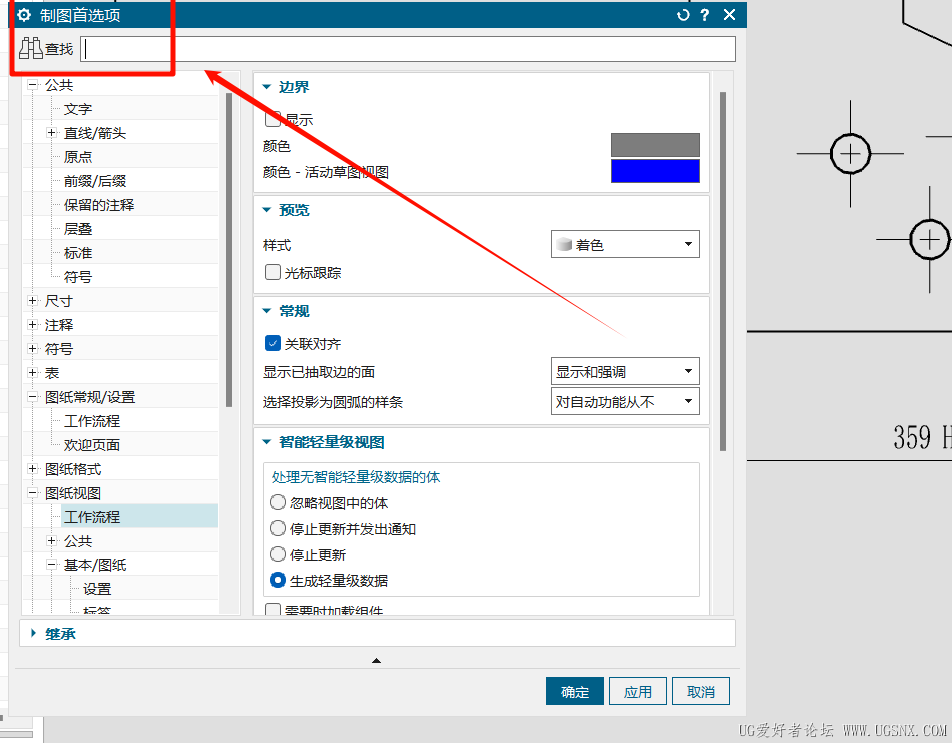Viewport: 952px width, 743px height.
Task: Expand the 直线/箭头 tree node
Action: [x=52, y=133]
